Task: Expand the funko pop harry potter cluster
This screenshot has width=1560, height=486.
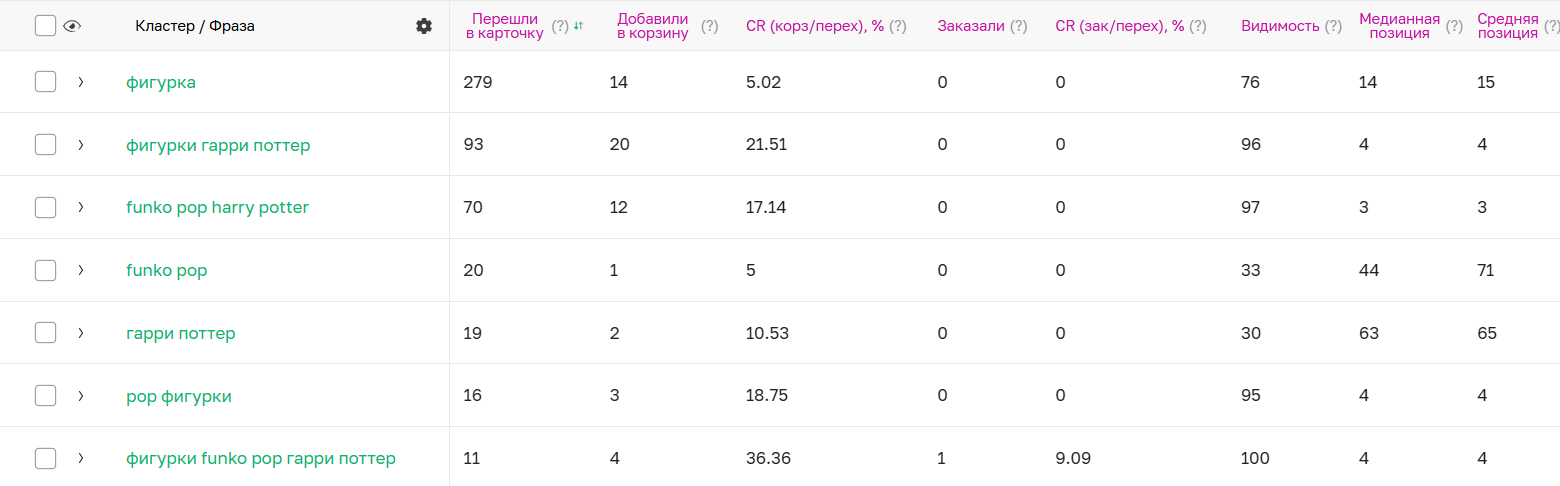Action: pyautogui.click(x=81, y=207)
